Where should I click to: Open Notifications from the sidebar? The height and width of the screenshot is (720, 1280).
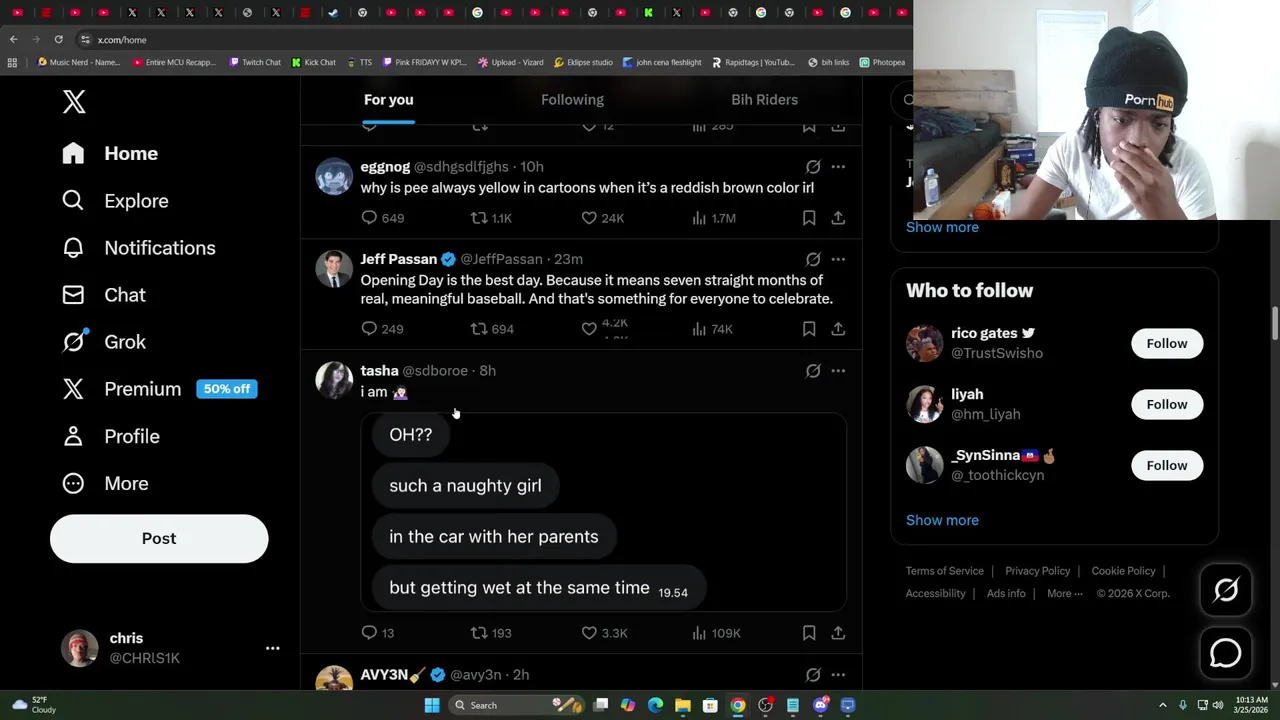click(138, 248)
